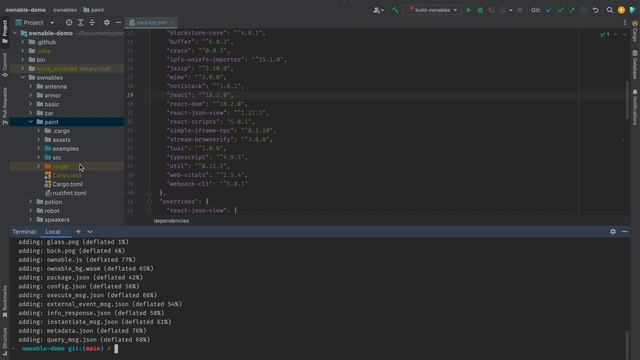Click ownables breadcrumb in navigation bar
The height and width of the screenshot is (360, 640).
pos(65,10)
